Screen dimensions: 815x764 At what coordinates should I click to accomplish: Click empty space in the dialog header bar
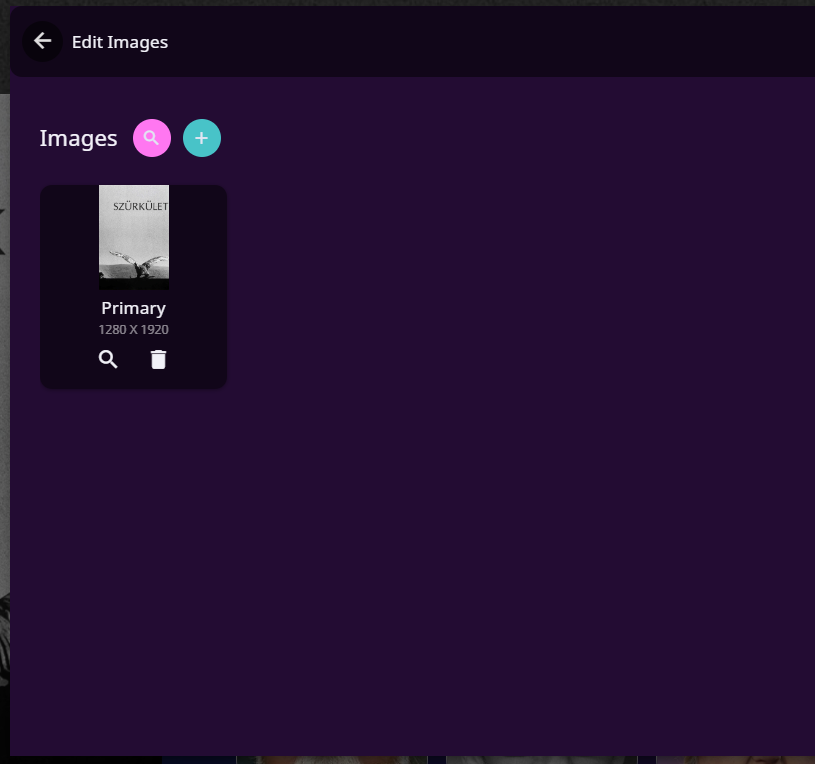[x=500, y=42]
